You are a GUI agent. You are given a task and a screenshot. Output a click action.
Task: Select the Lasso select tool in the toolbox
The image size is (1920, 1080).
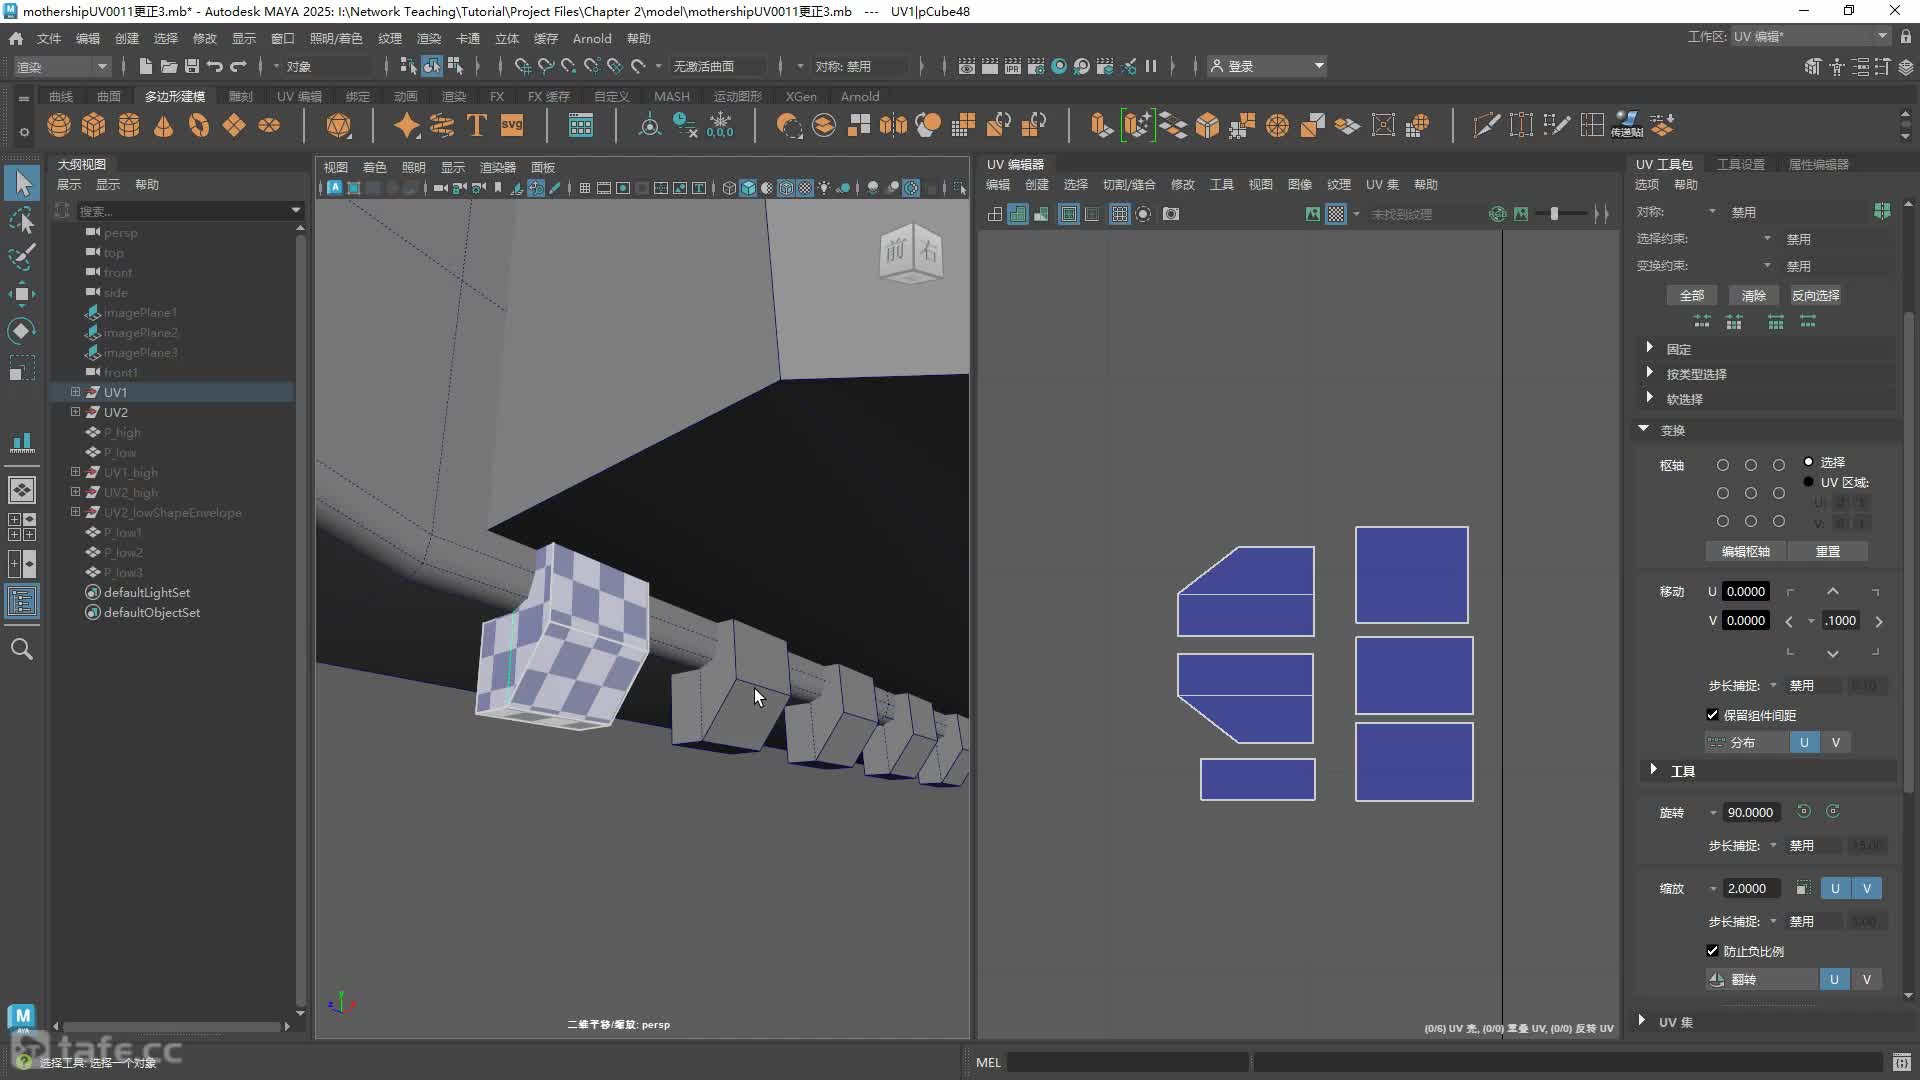point(22,220)
